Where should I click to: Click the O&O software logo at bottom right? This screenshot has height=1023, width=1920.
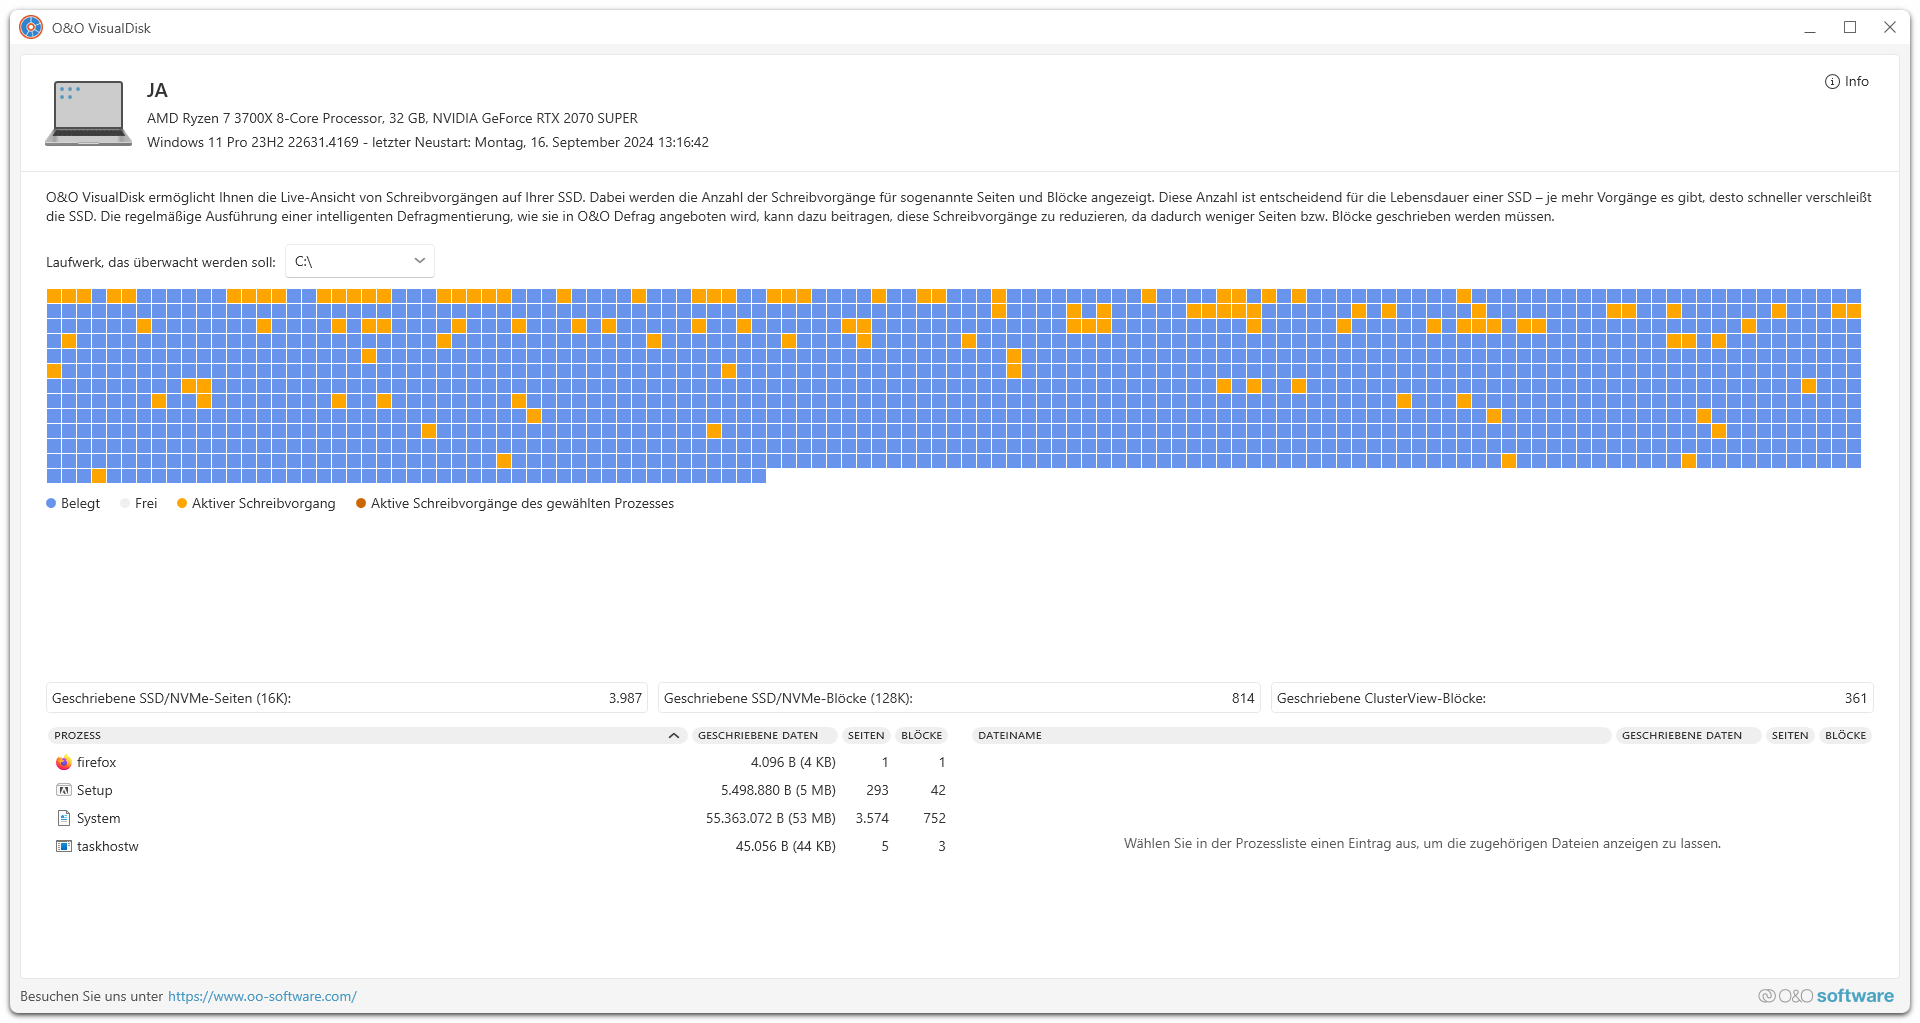1826,996
